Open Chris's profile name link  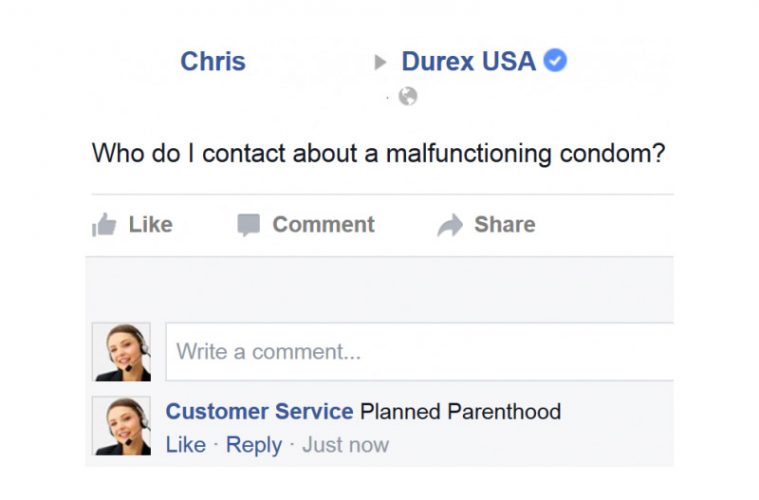click(213, 61)
